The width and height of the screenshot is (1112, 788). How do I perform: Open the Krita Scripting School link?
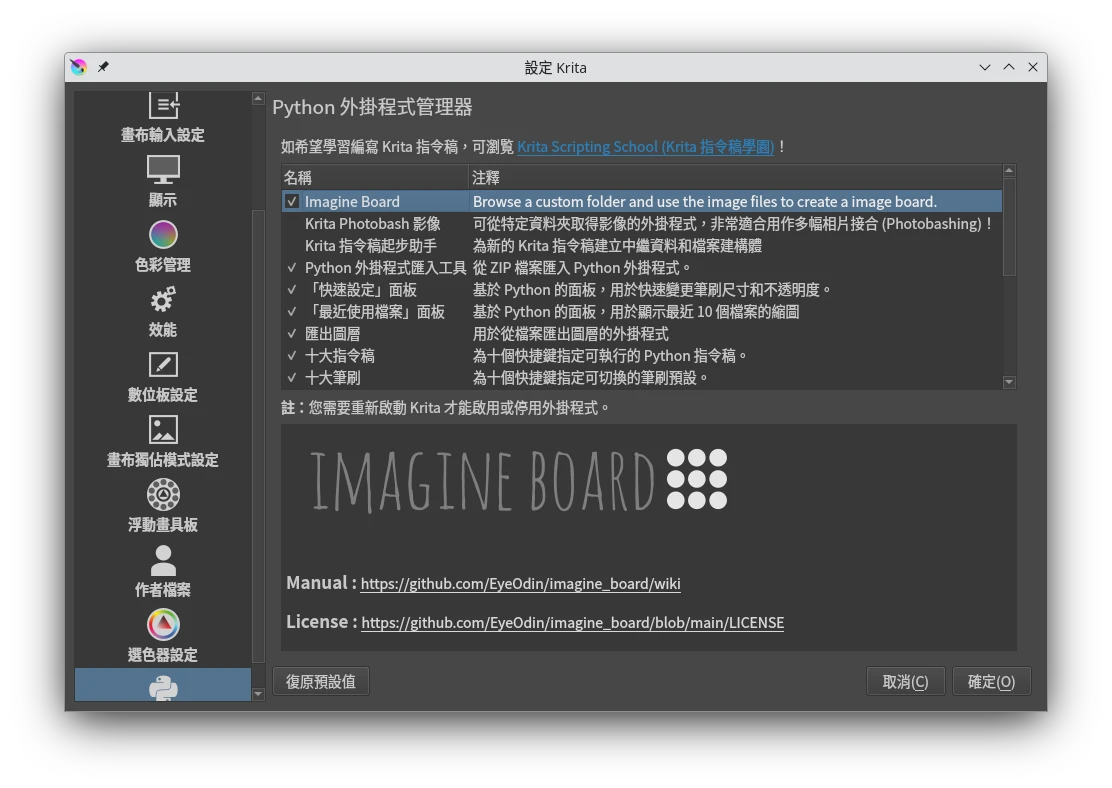pyautogui.click(x=645, y=147)
